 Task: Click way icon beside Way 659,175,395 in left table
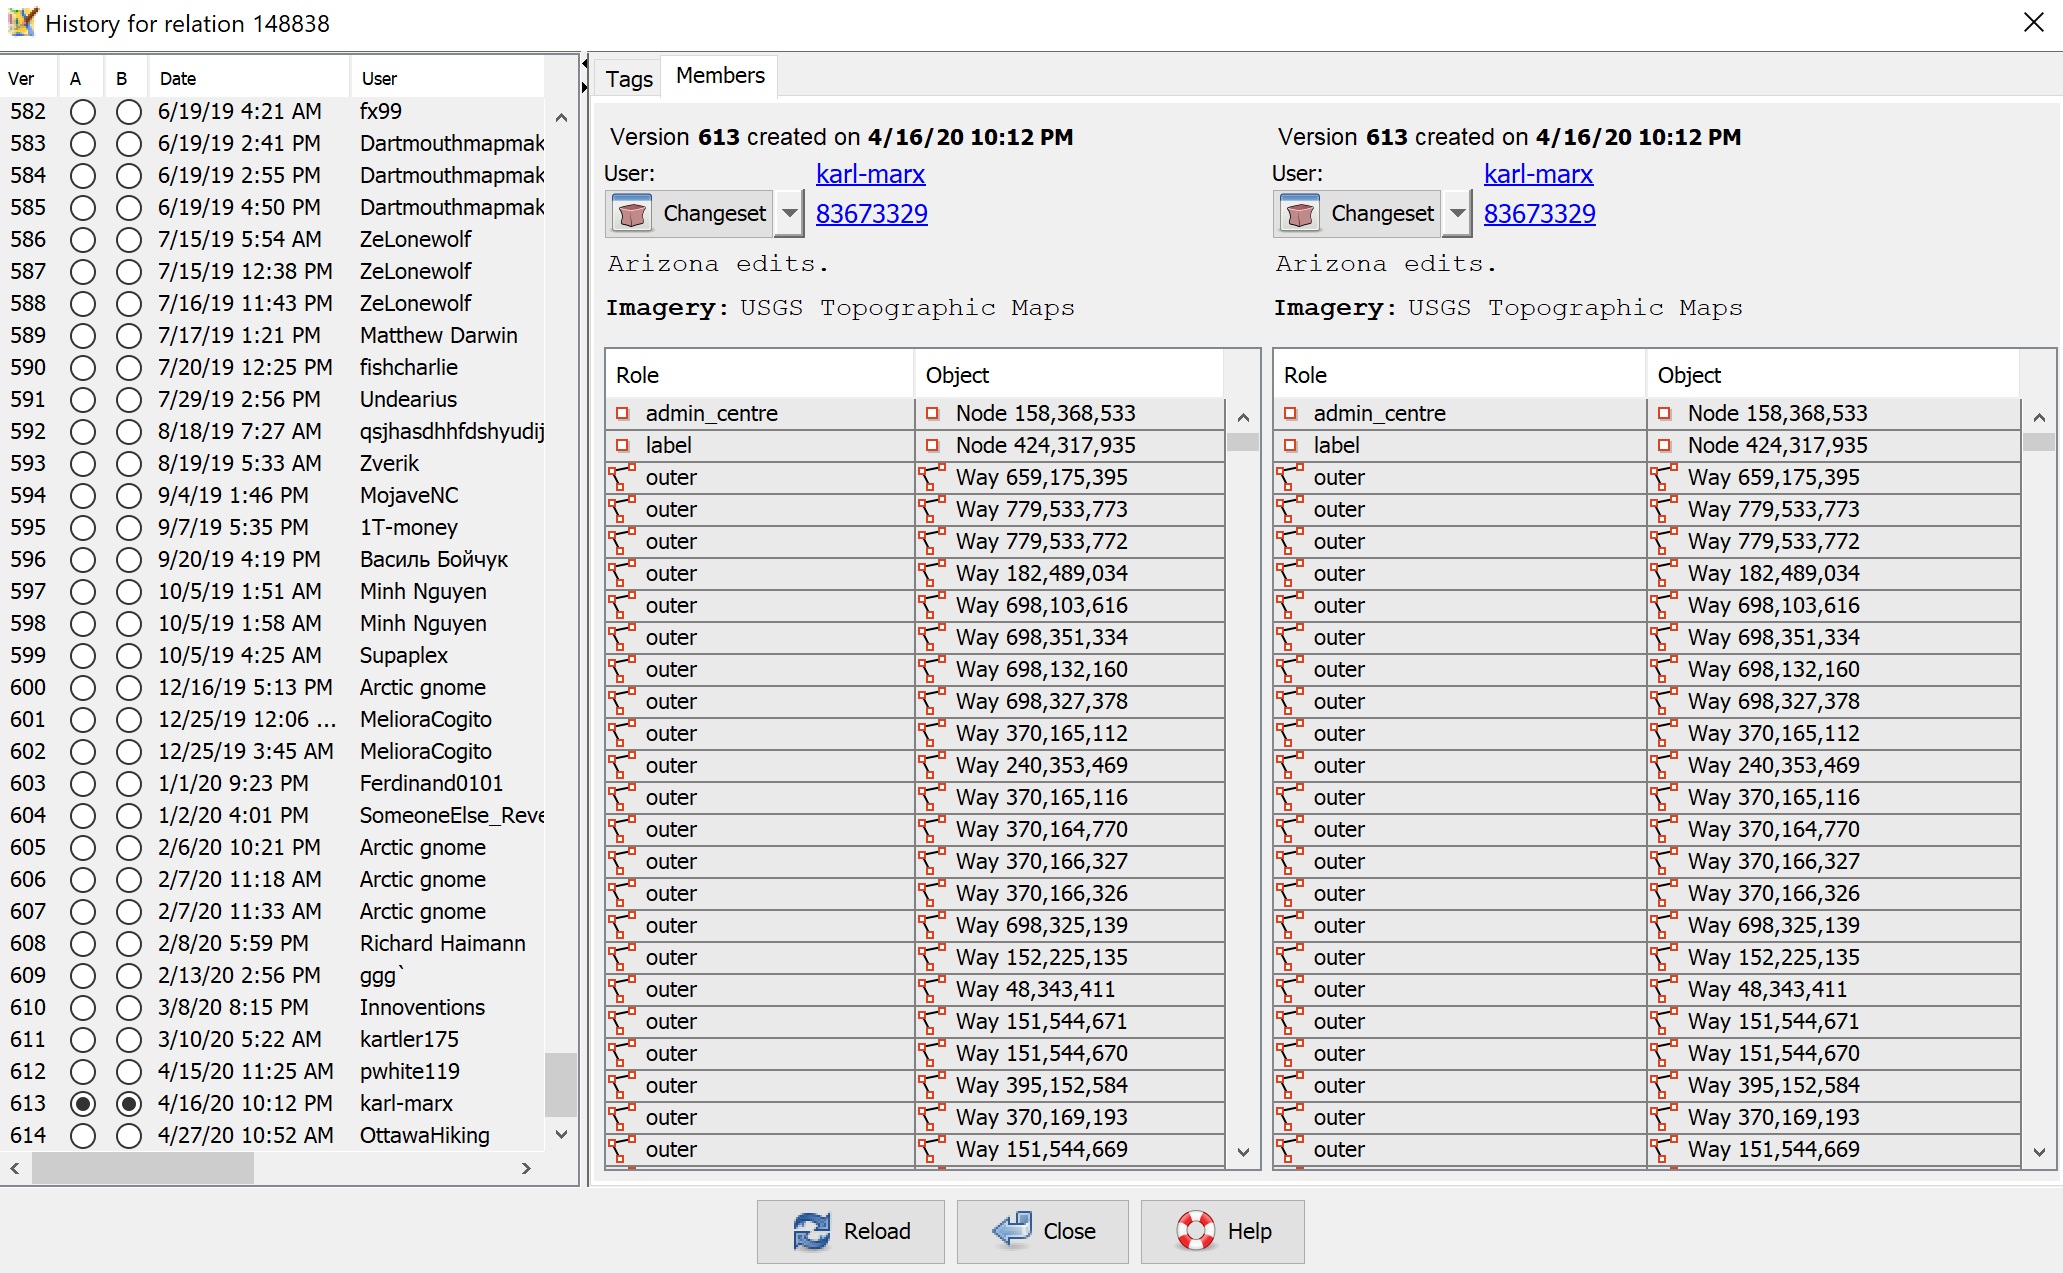coord(932,477)
